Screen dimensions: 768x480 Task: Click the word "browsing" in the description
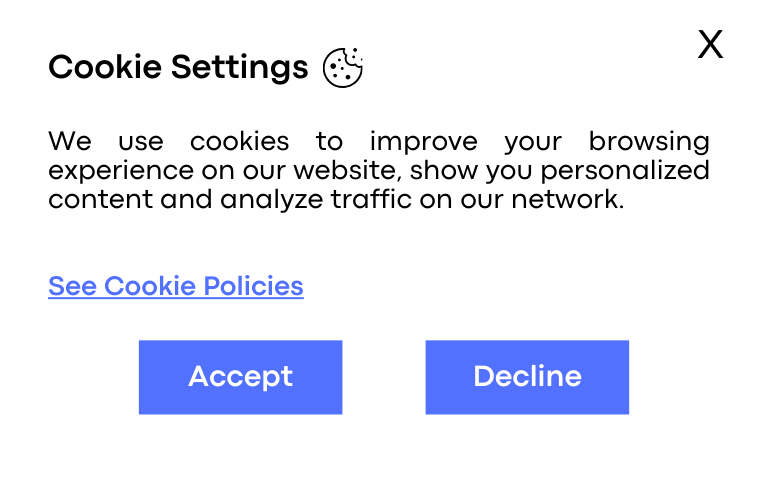[x=649, y=141]
